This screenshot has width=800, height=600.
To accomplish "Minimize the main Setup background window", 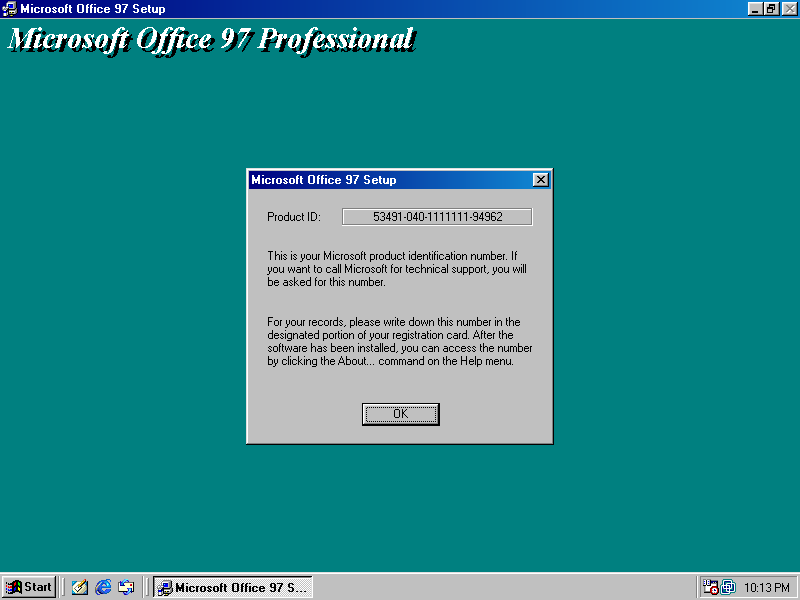I will click(755, 9).
